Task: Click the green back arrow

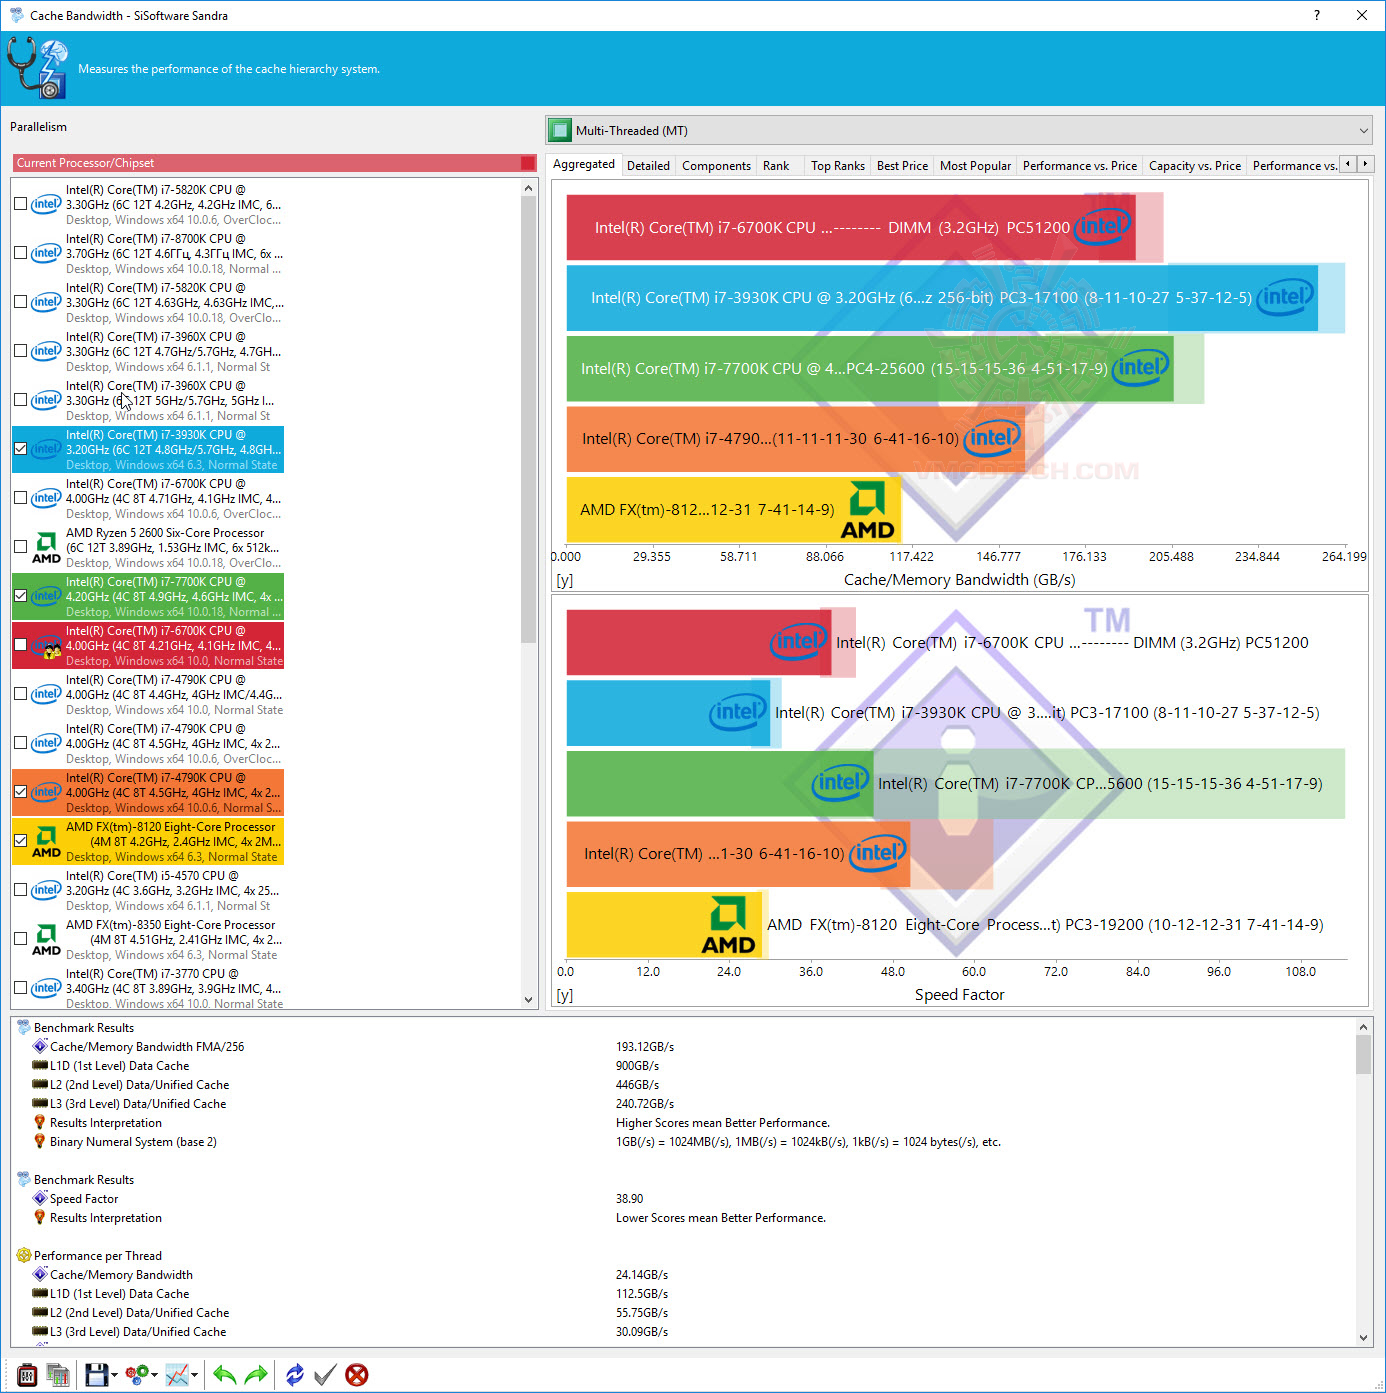Action: click(x=224, y=1375)
